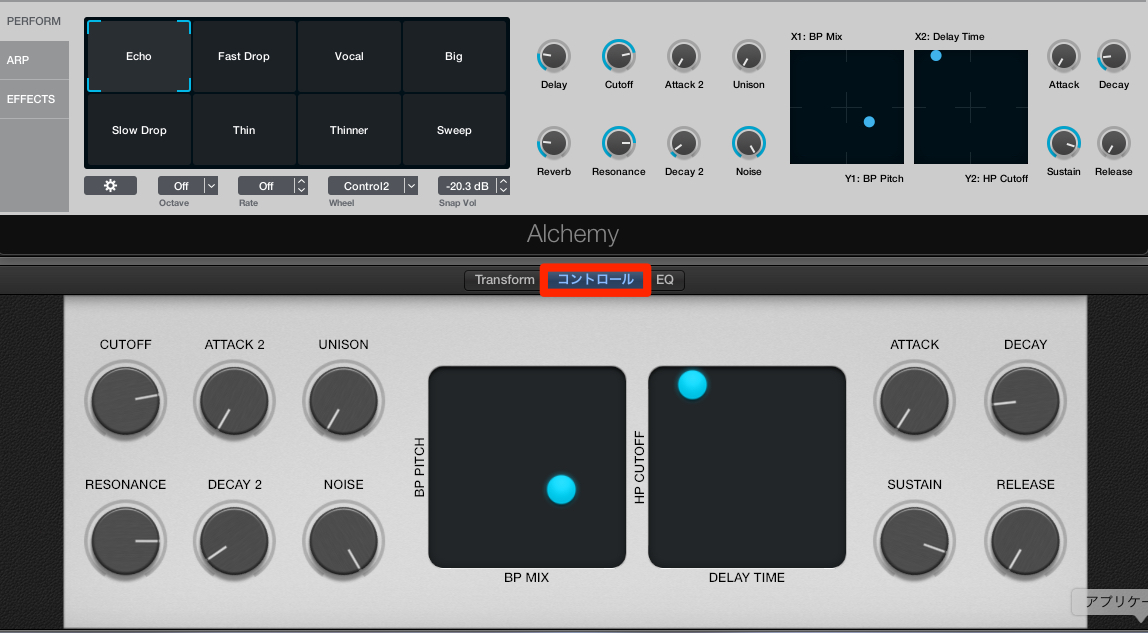The width and height of the screenshot is (1148, 633).
Task: Click the small Sustain knob in Alchemy
Action: (x=1064, y=143)
